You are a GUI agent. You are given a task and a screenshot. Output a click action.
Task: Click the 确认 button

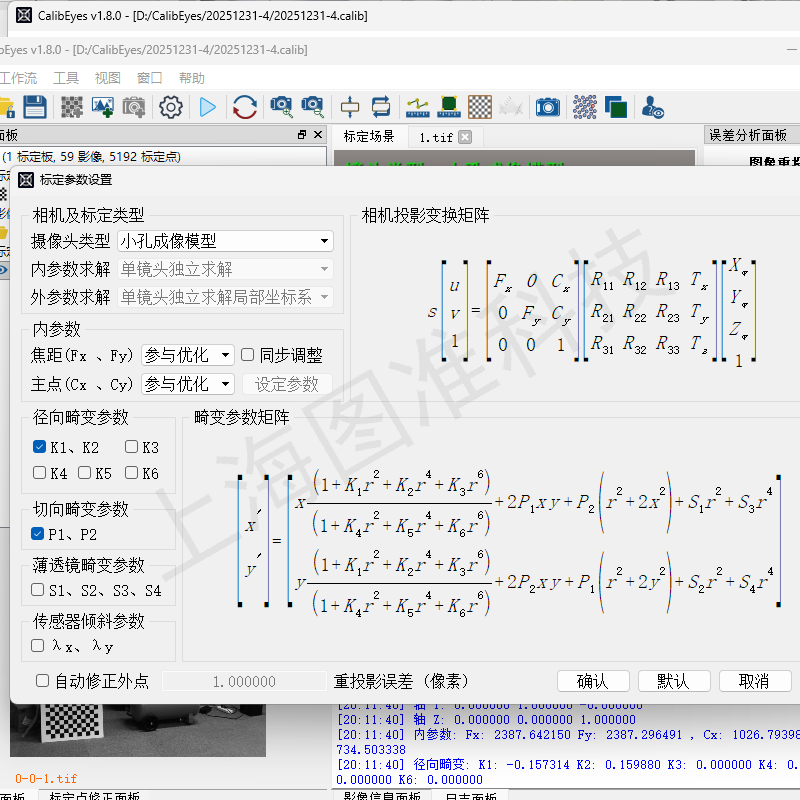(592, 681)
